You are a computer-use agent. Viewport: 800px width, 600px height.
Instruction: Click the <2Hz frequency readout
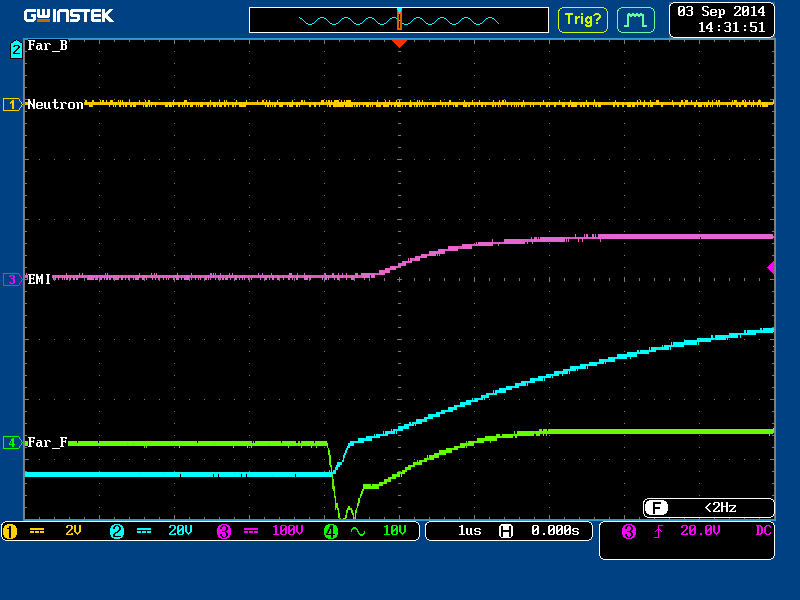click(x=720, y=508)
